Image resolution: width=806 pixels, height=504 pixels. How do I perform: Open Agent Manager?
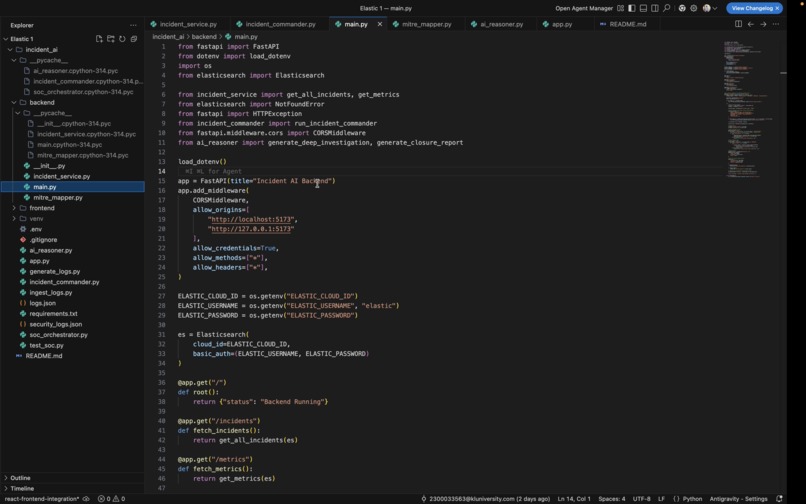(584, 8)
